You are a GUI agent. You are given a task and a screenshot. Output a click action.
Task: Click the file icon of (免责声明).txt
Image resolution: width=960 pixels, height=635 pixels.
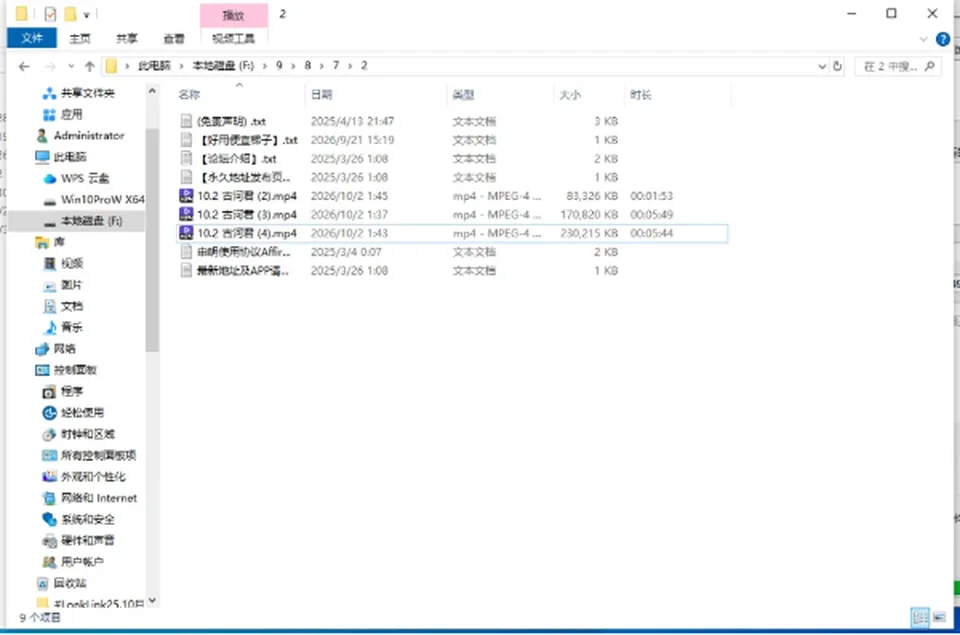[186, 121]
